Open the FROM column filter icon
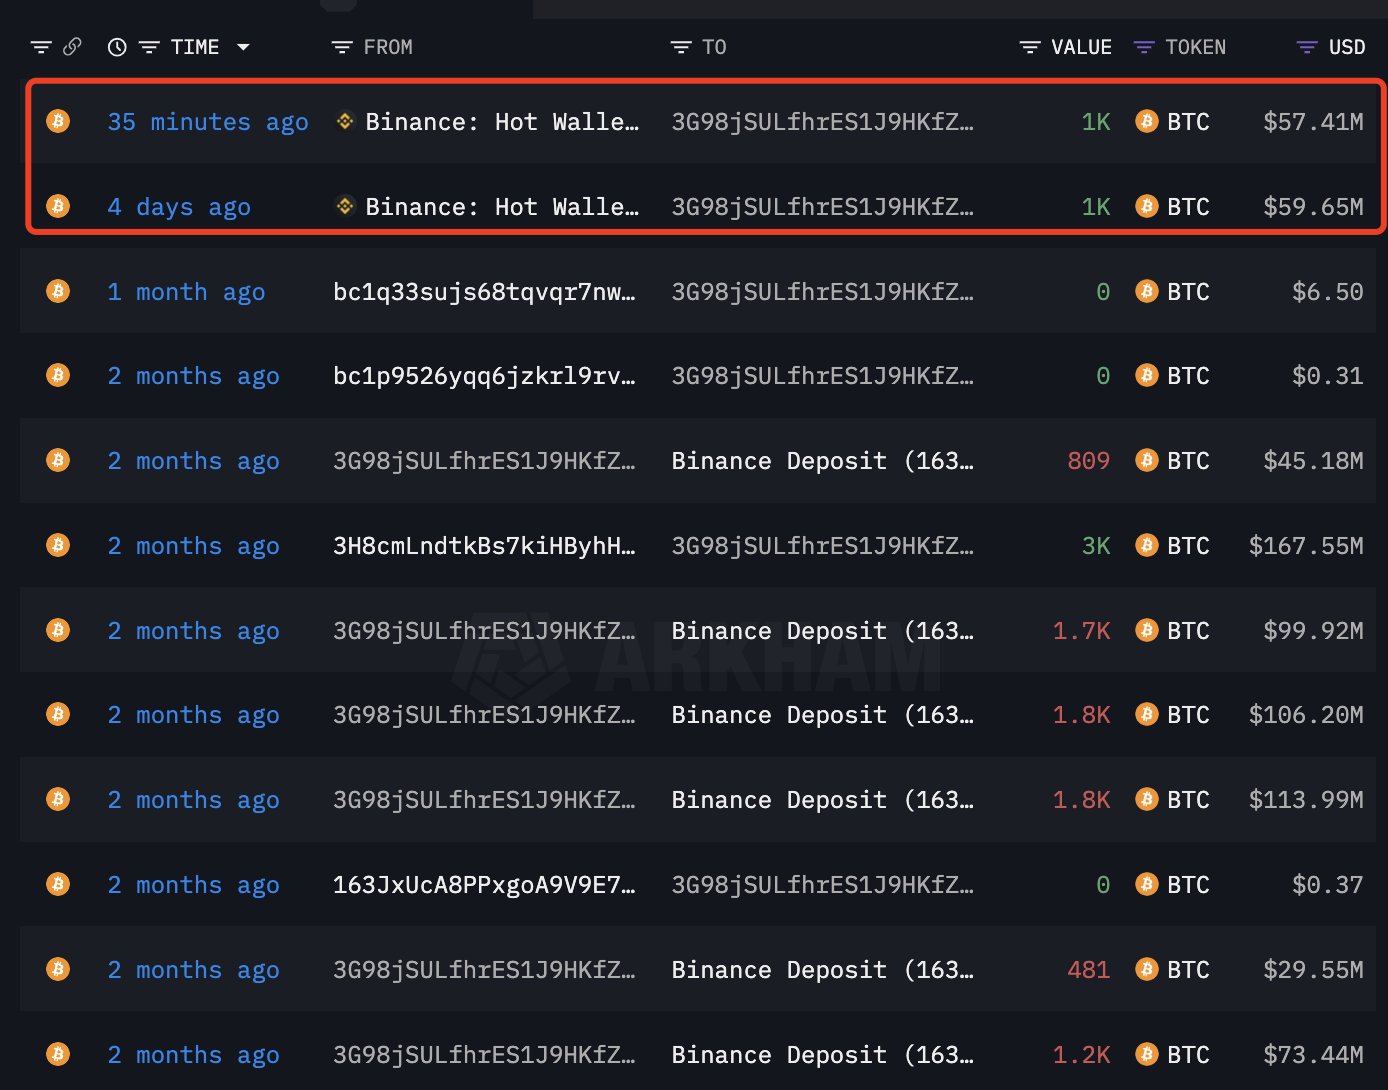The width and height of the screenshot is (1388, 1090). [x=340, y=46]
